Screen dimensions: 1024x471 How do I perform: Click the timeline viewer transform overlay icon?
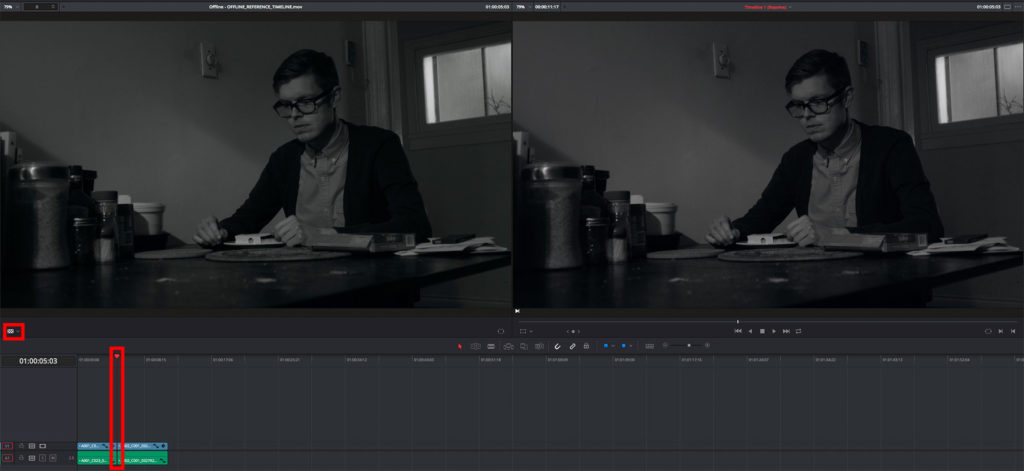[523, 331]
